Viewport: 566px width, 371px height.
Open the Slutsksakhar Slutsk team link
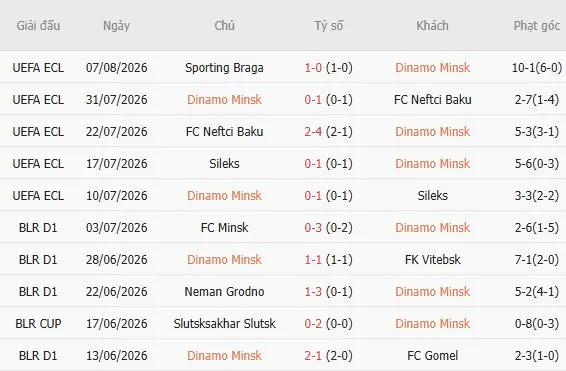pos(224,324)
